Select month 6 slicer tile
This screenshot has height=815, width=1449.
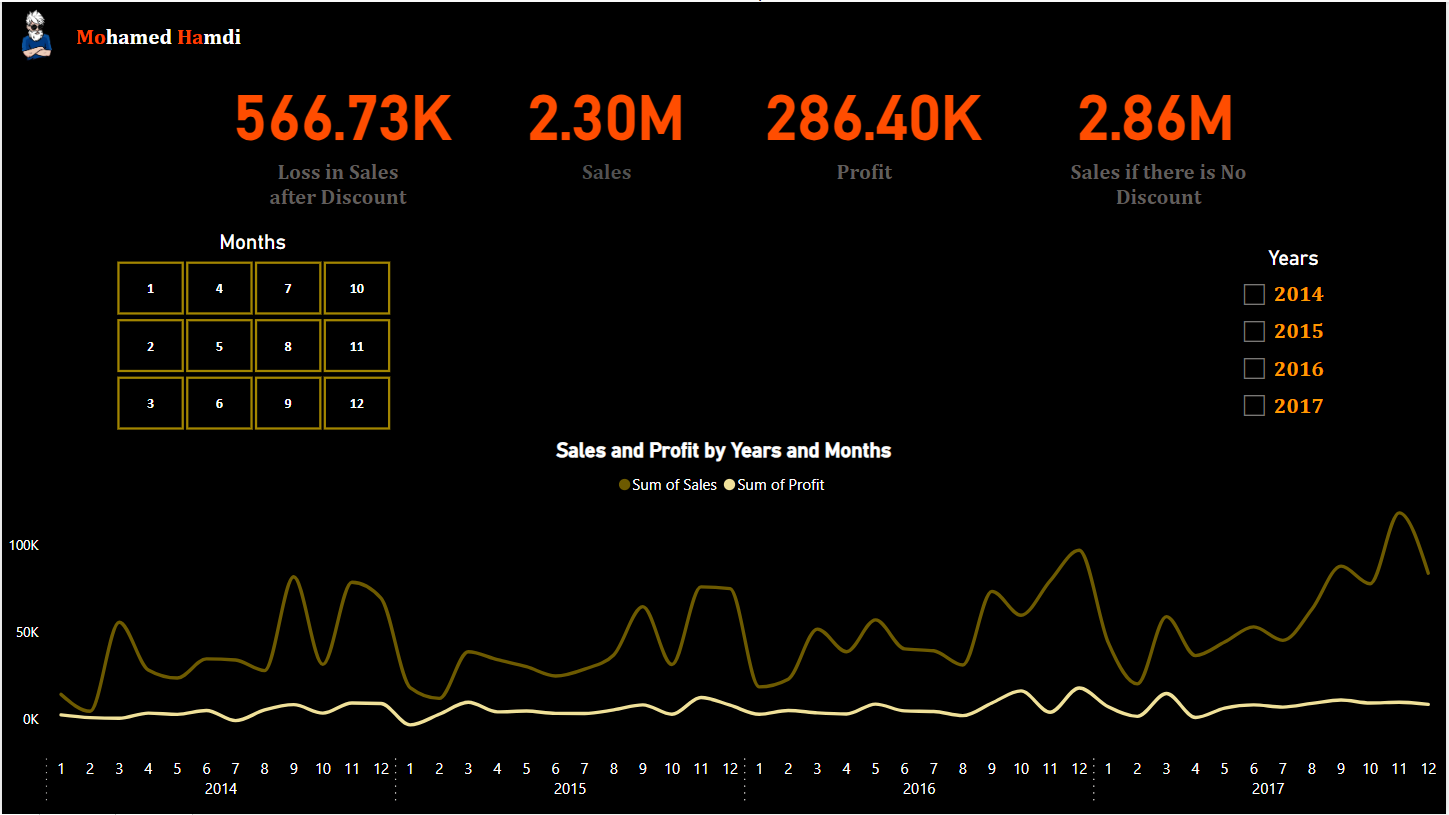pyautogui.click(x=219, y=404)
